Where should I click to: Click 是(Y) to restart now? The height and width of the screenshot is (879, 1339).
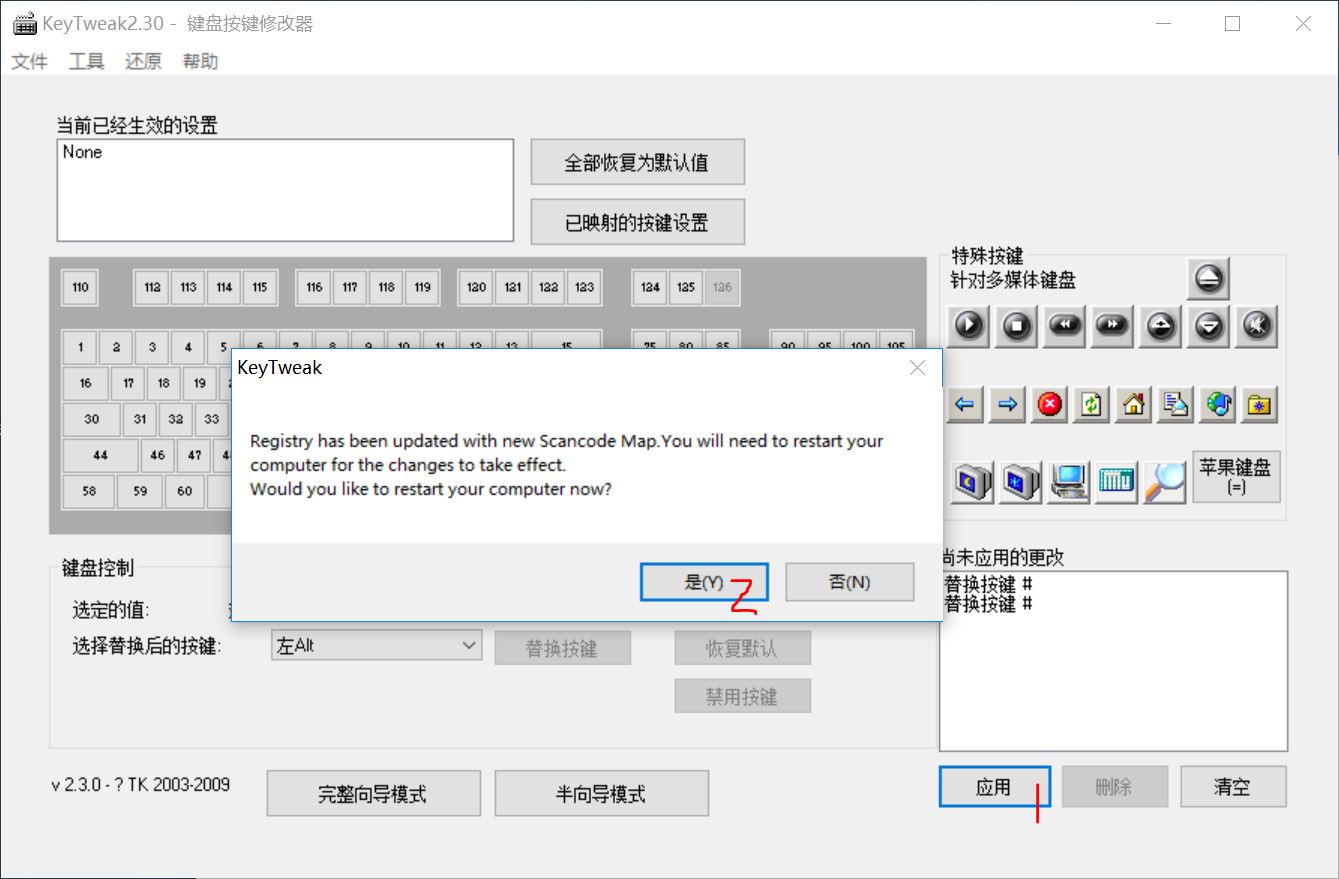(704, 581)
